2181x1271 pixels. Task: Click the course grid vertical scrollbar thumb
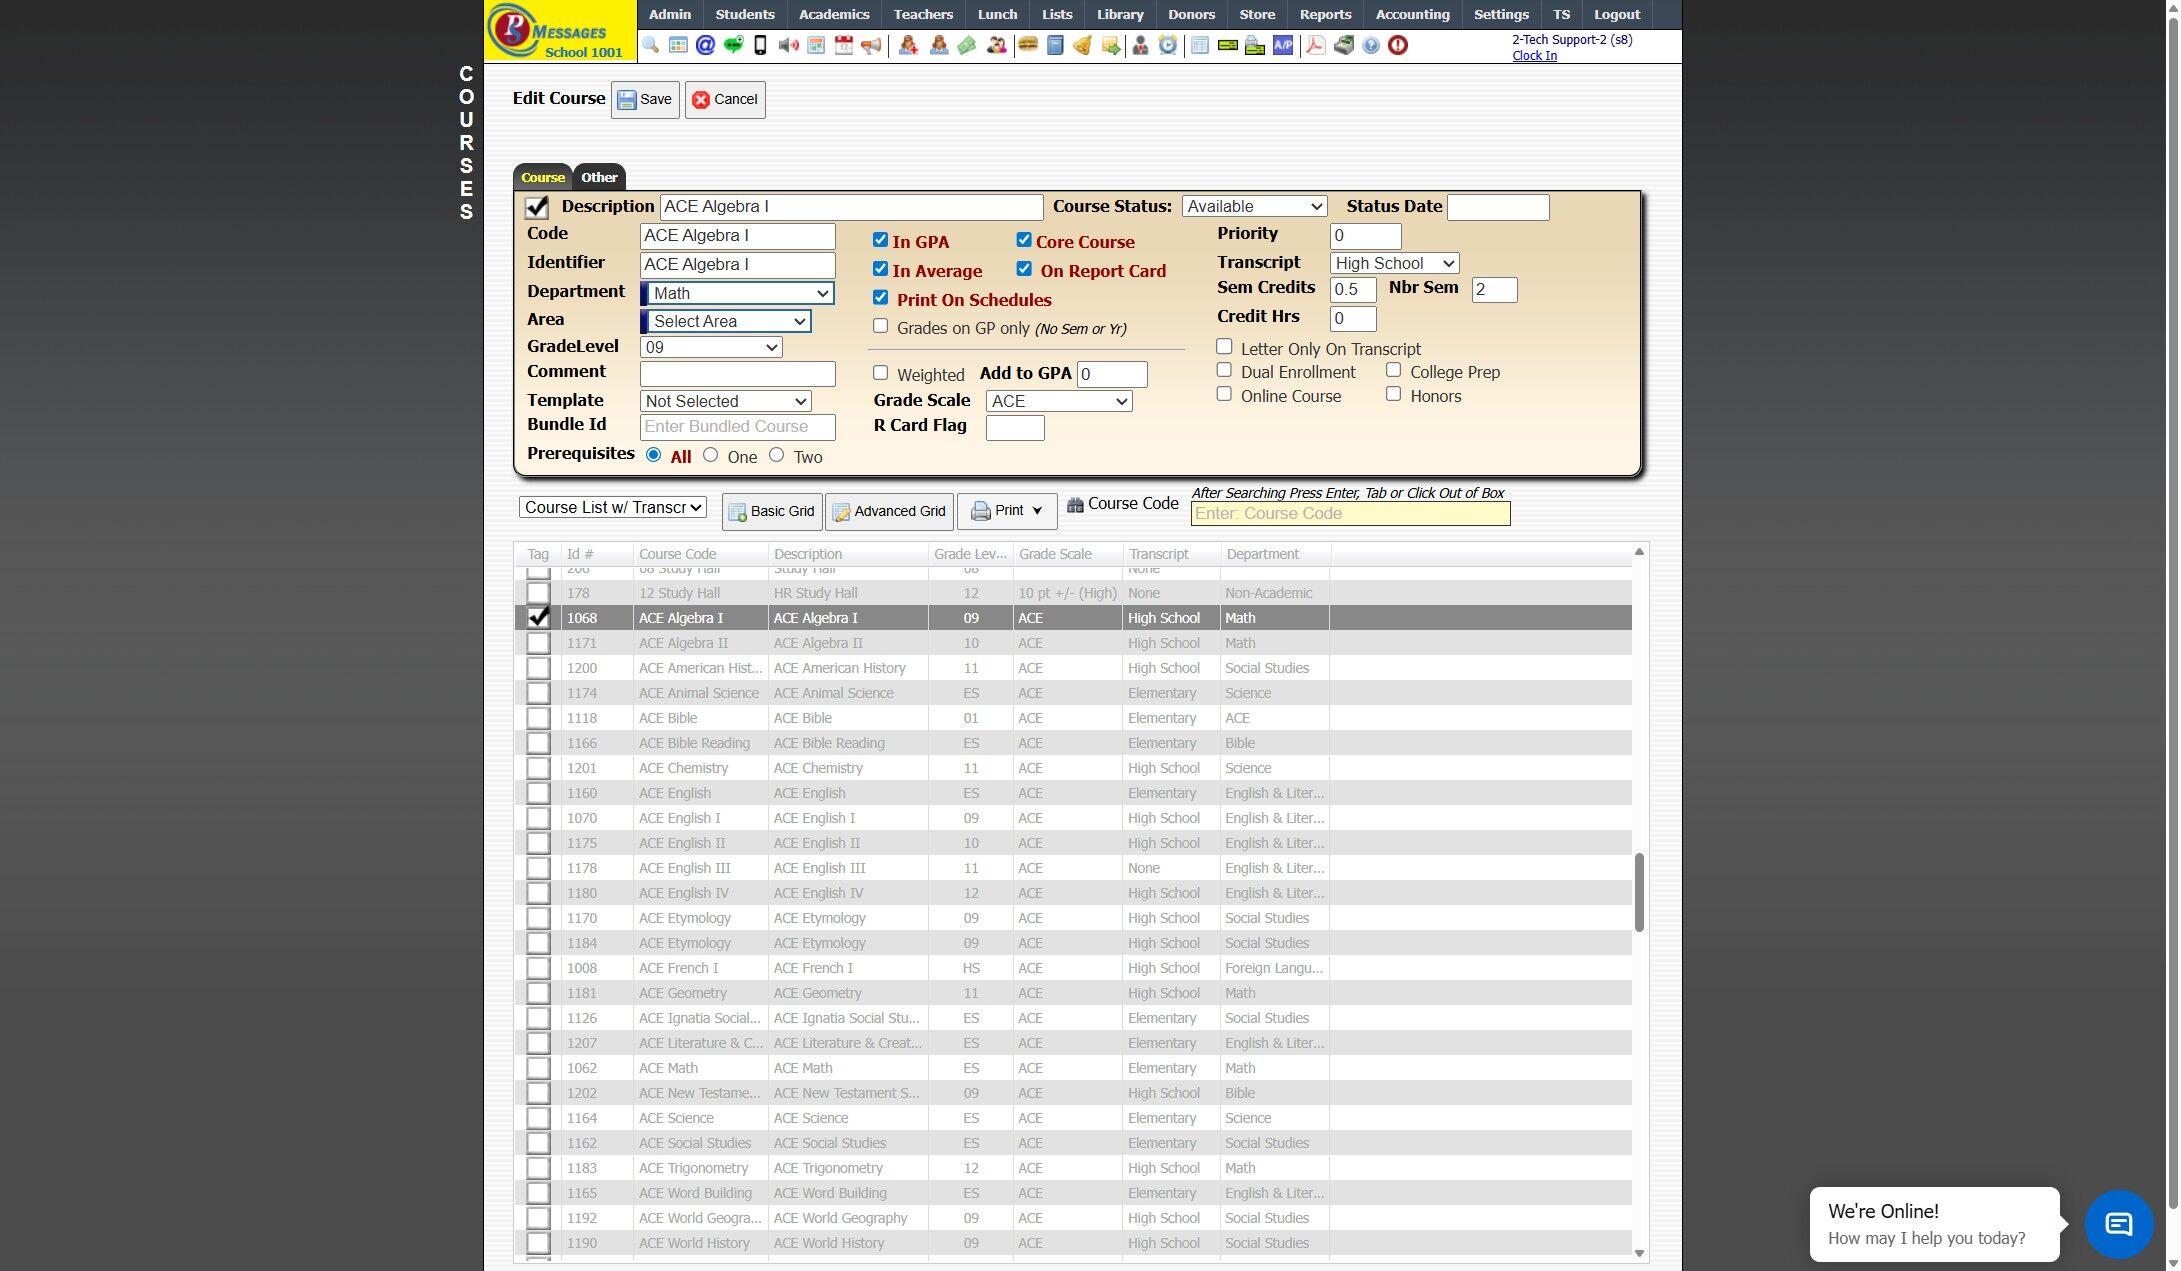click(1639, 892)
